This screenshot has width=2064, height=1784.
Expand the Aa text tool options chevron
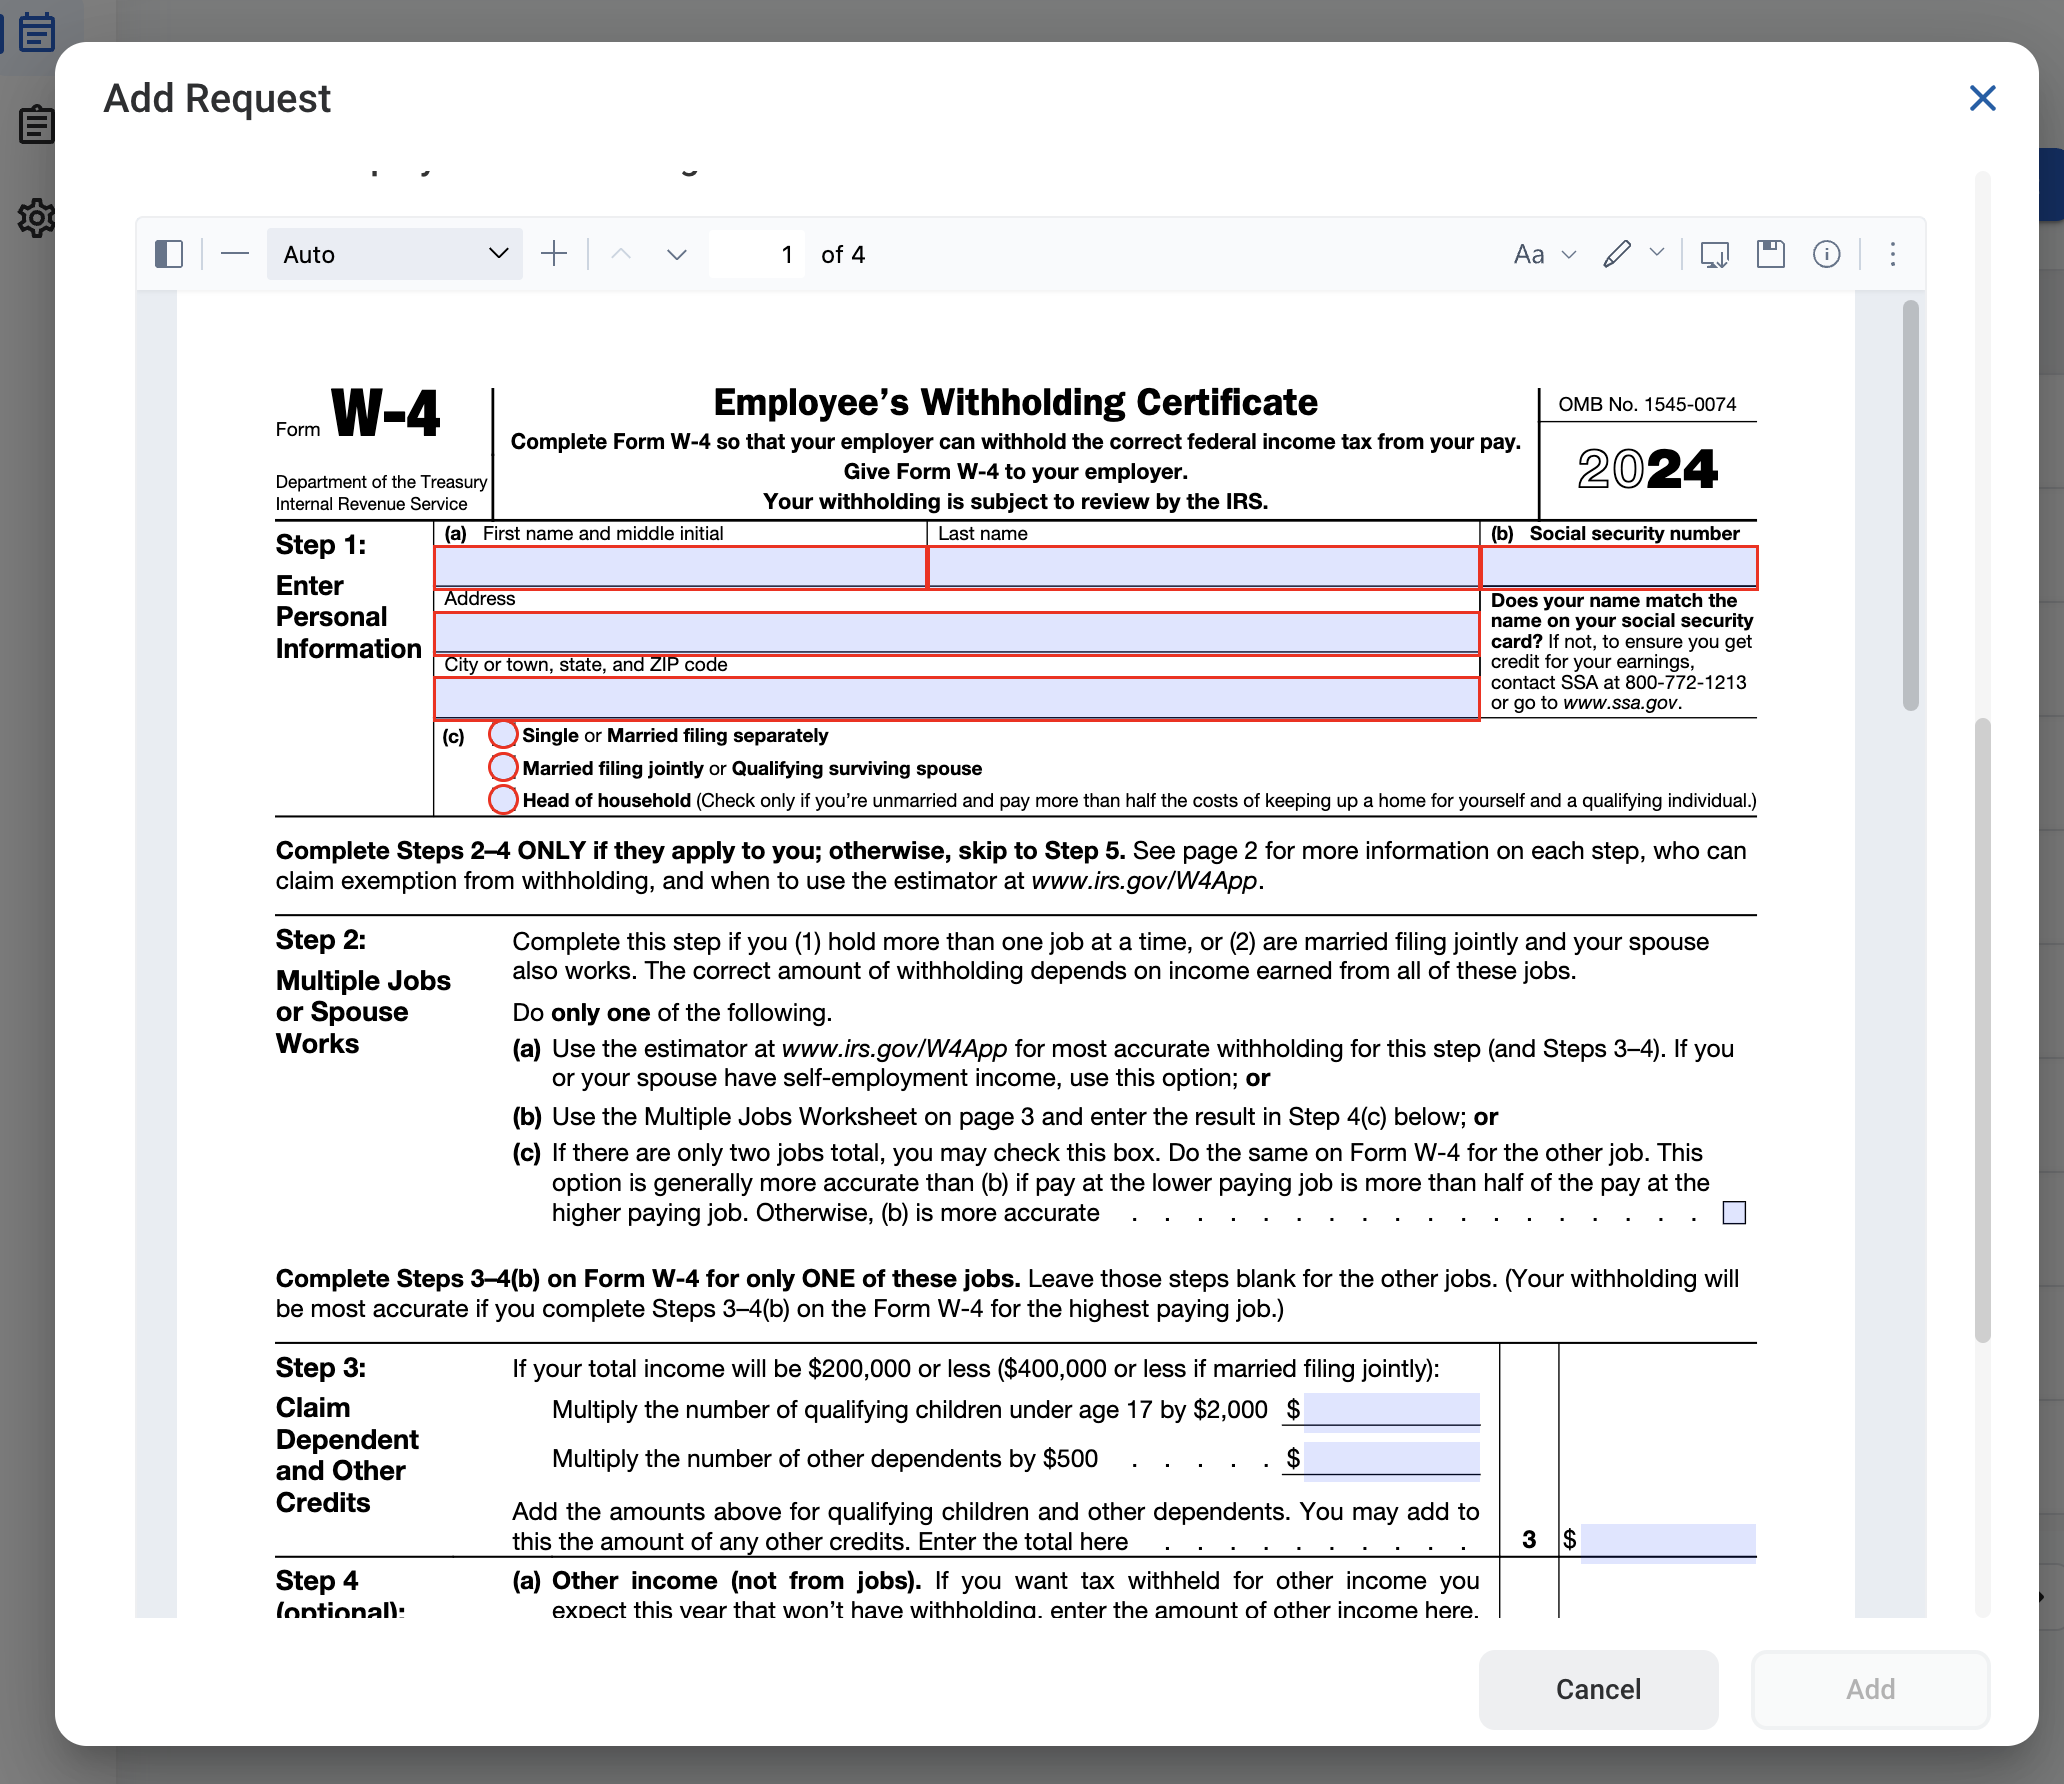pyautogui.click(x=1568, y=254)
